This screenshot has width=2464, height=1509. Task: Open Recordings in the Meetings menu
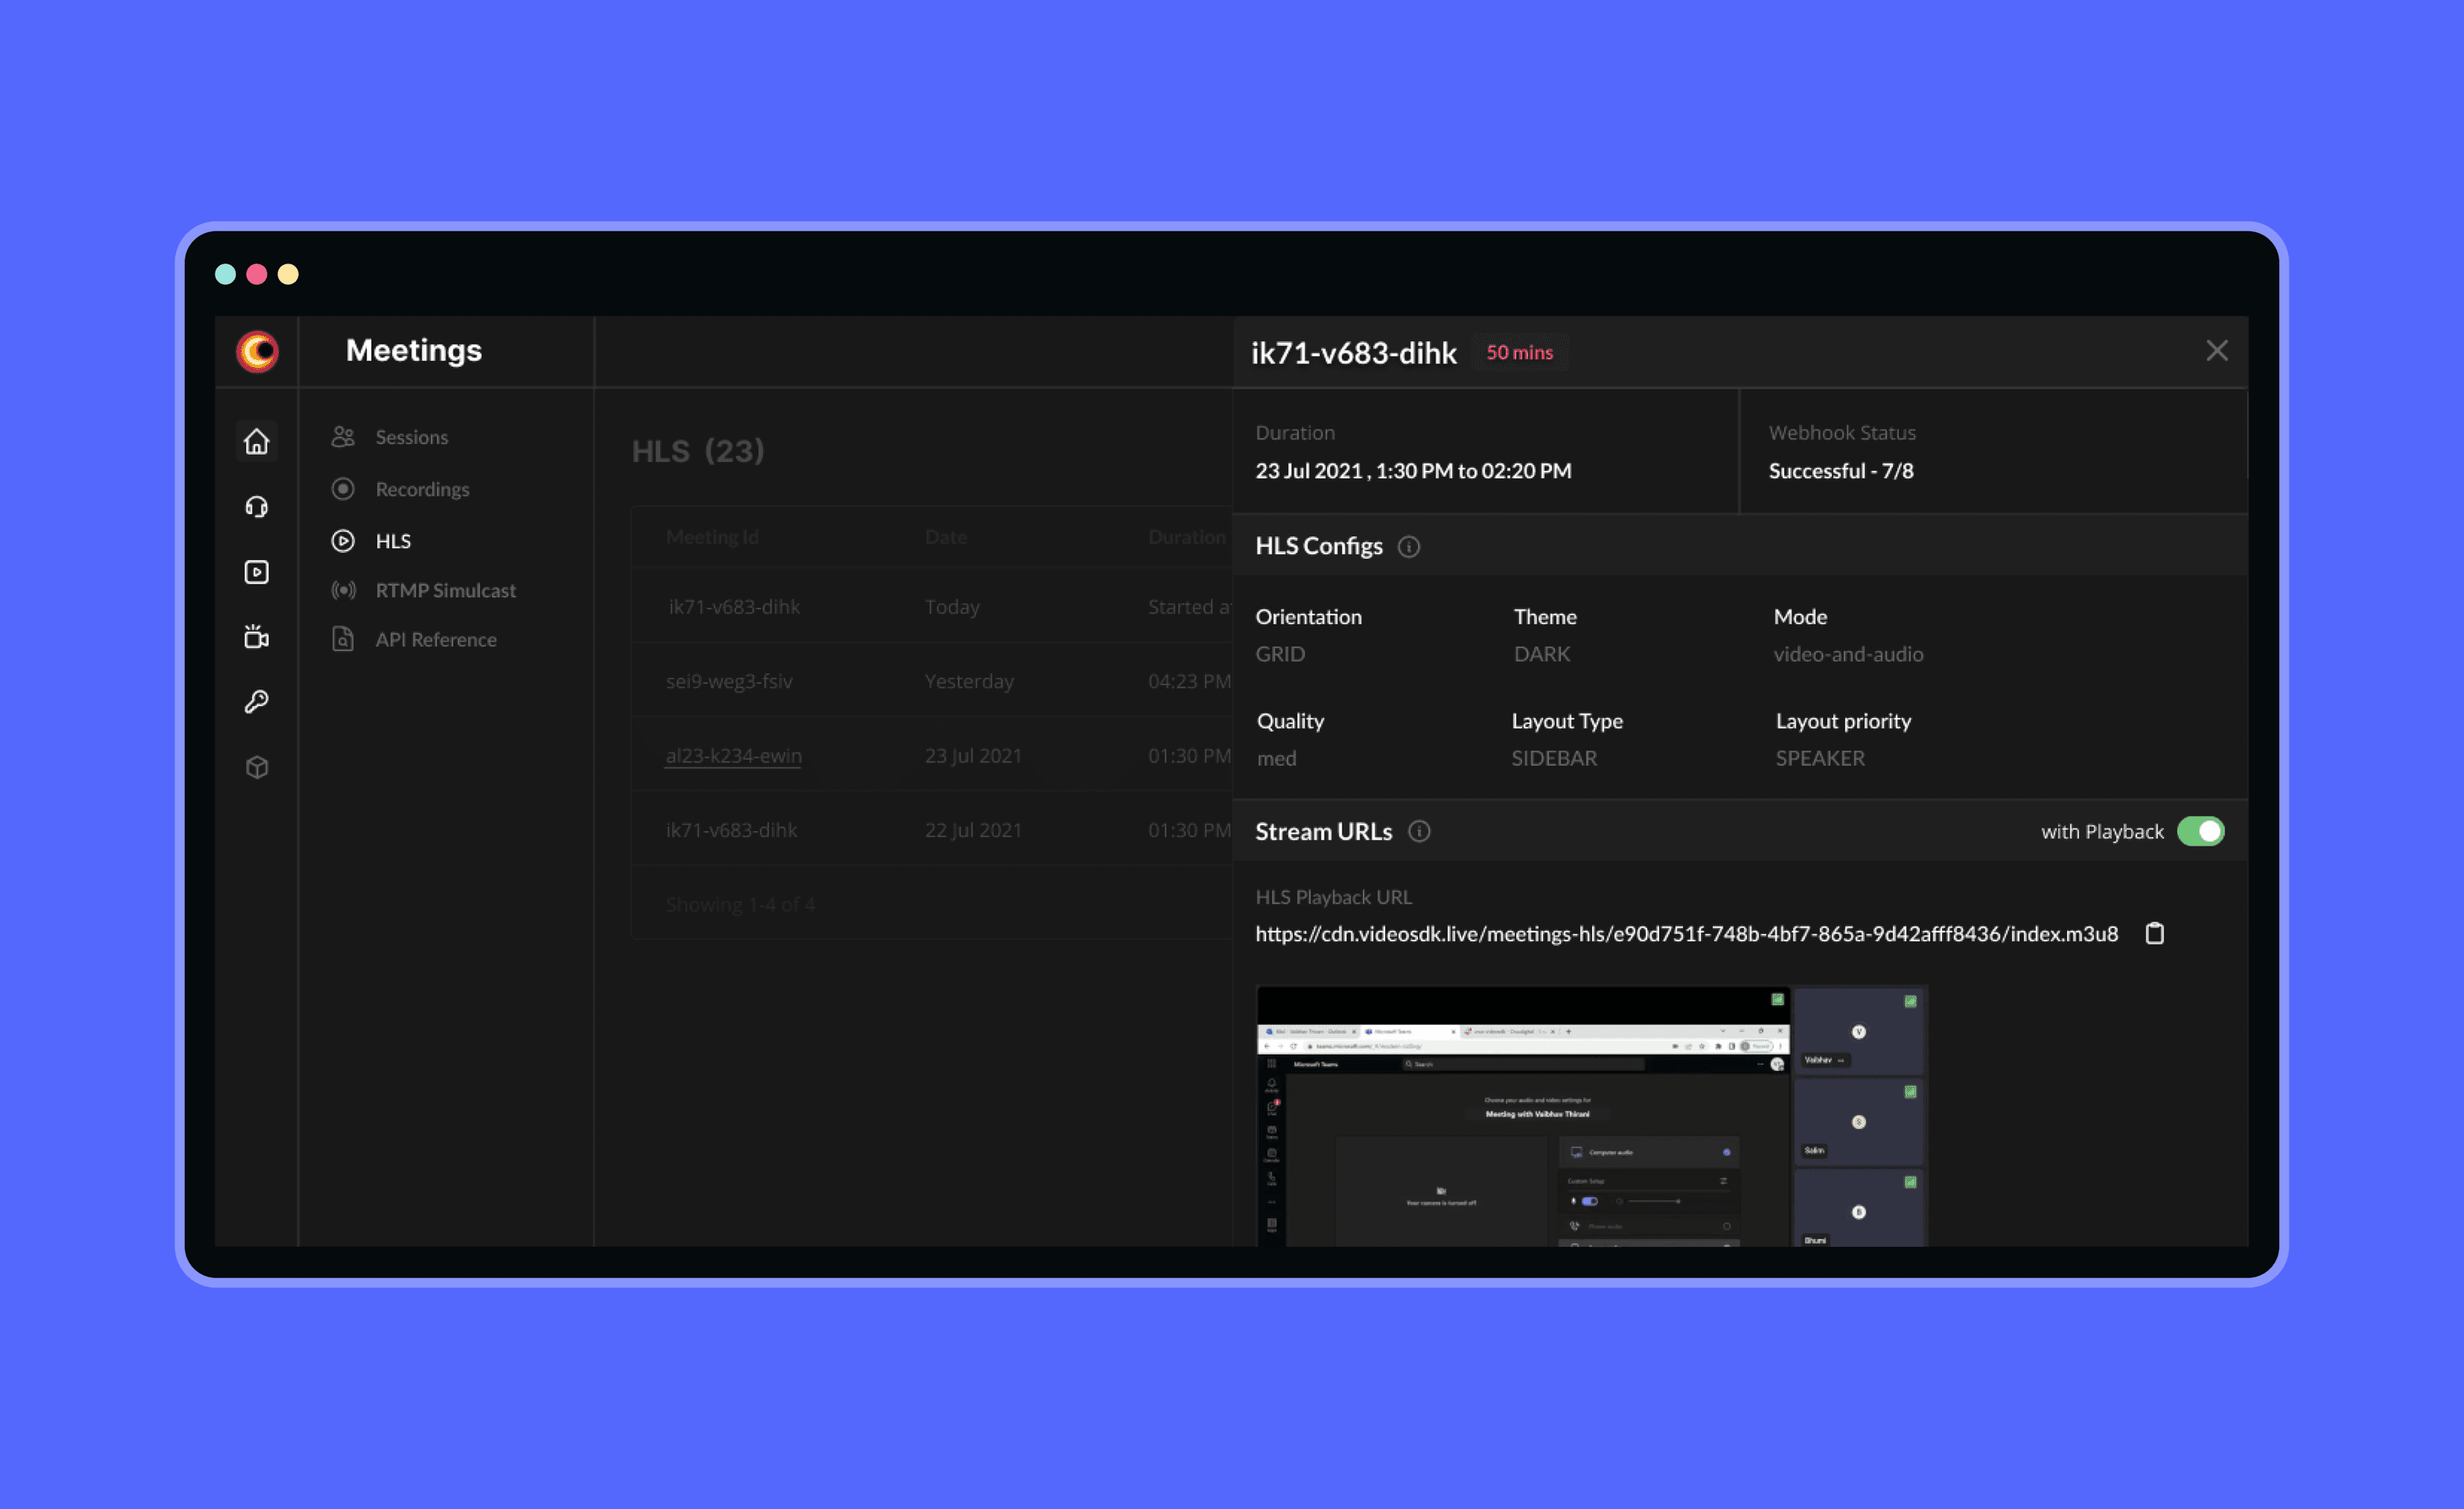[x=422, y=489]
